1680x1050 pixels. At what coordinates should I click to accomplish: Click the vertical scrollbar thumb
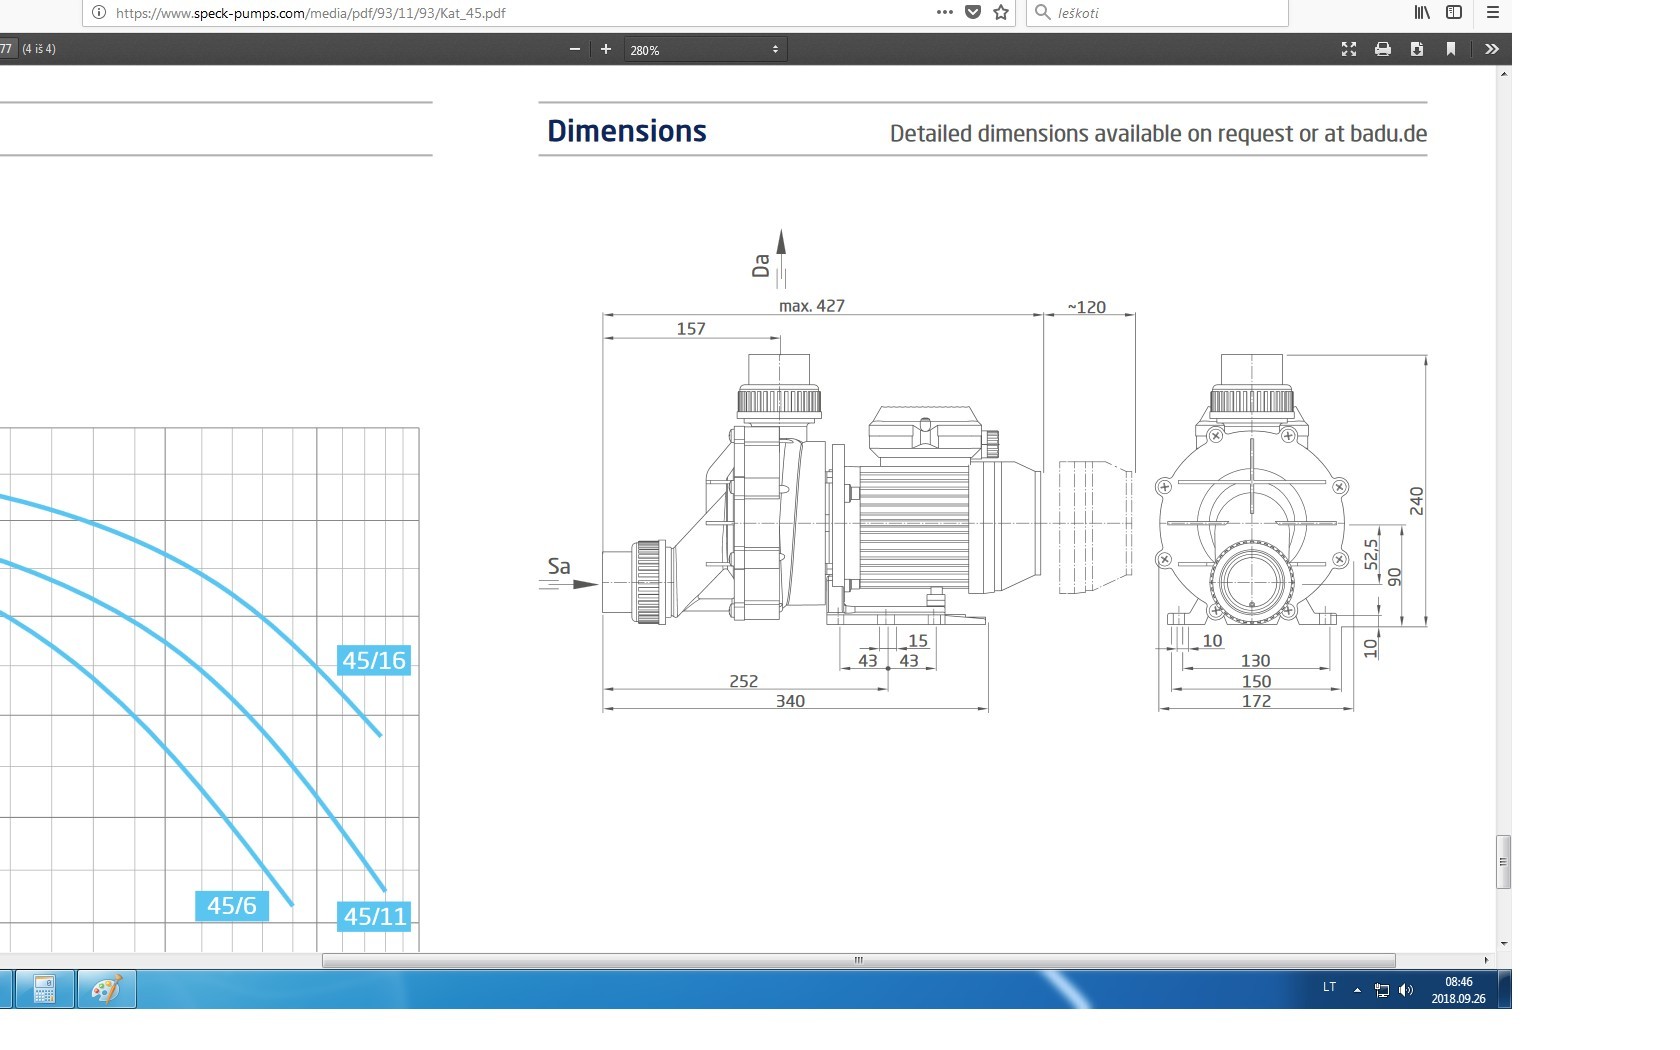[1503, 861]
